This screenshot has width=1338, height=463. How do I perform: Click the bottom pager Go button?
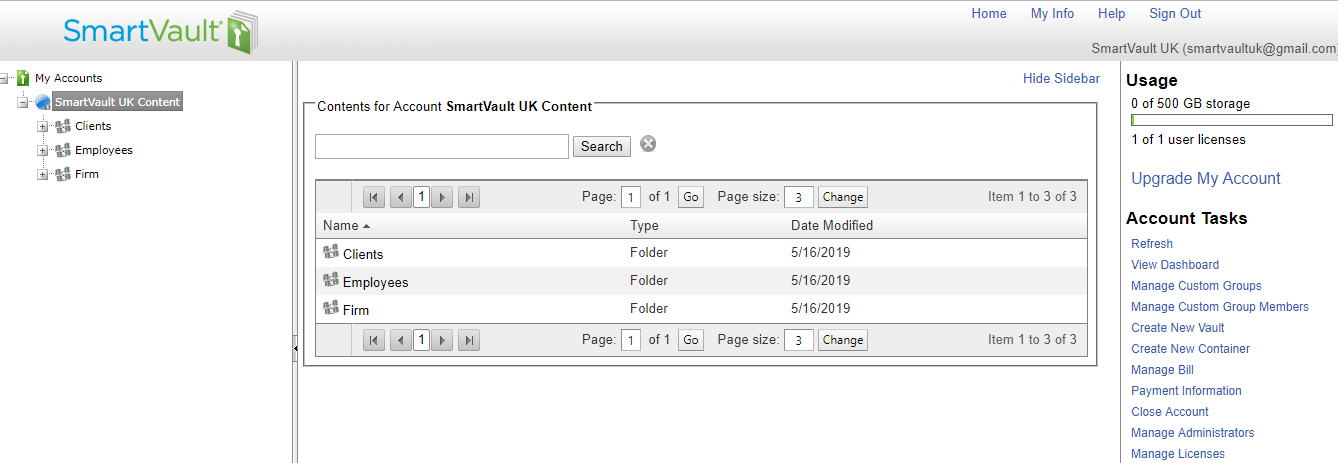(691, 340)
